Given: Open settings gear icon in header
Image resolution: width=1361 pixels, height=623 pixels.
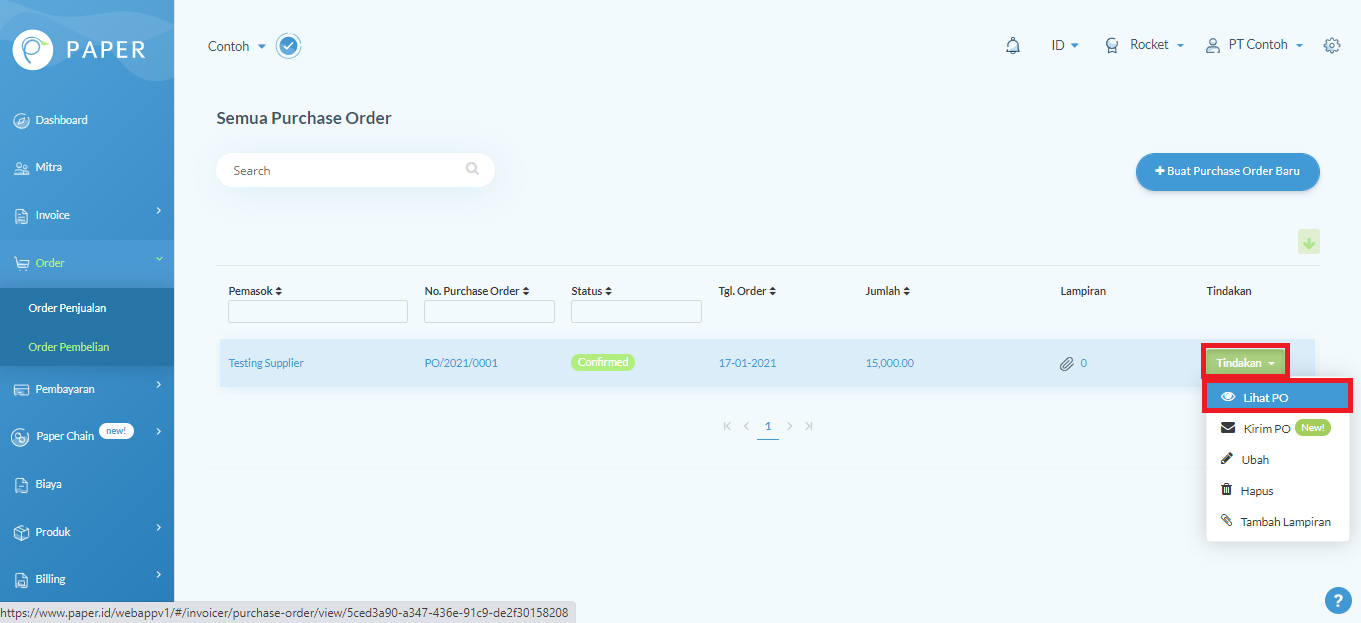Looking at the screenshot, I should coord(1331,46).
